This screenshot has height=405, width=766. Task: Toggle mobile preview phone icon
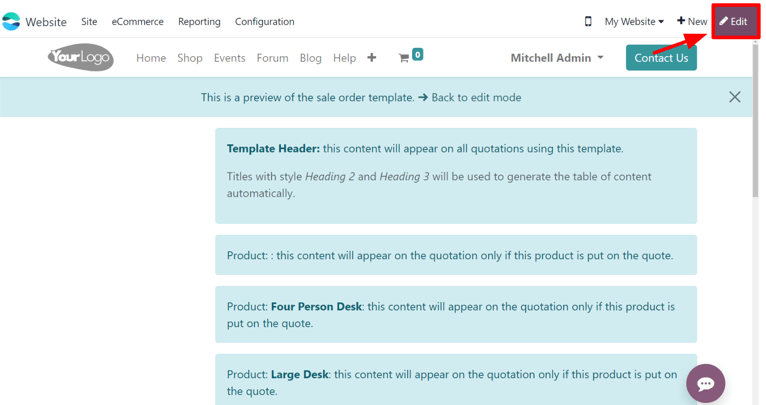point(588,21)
